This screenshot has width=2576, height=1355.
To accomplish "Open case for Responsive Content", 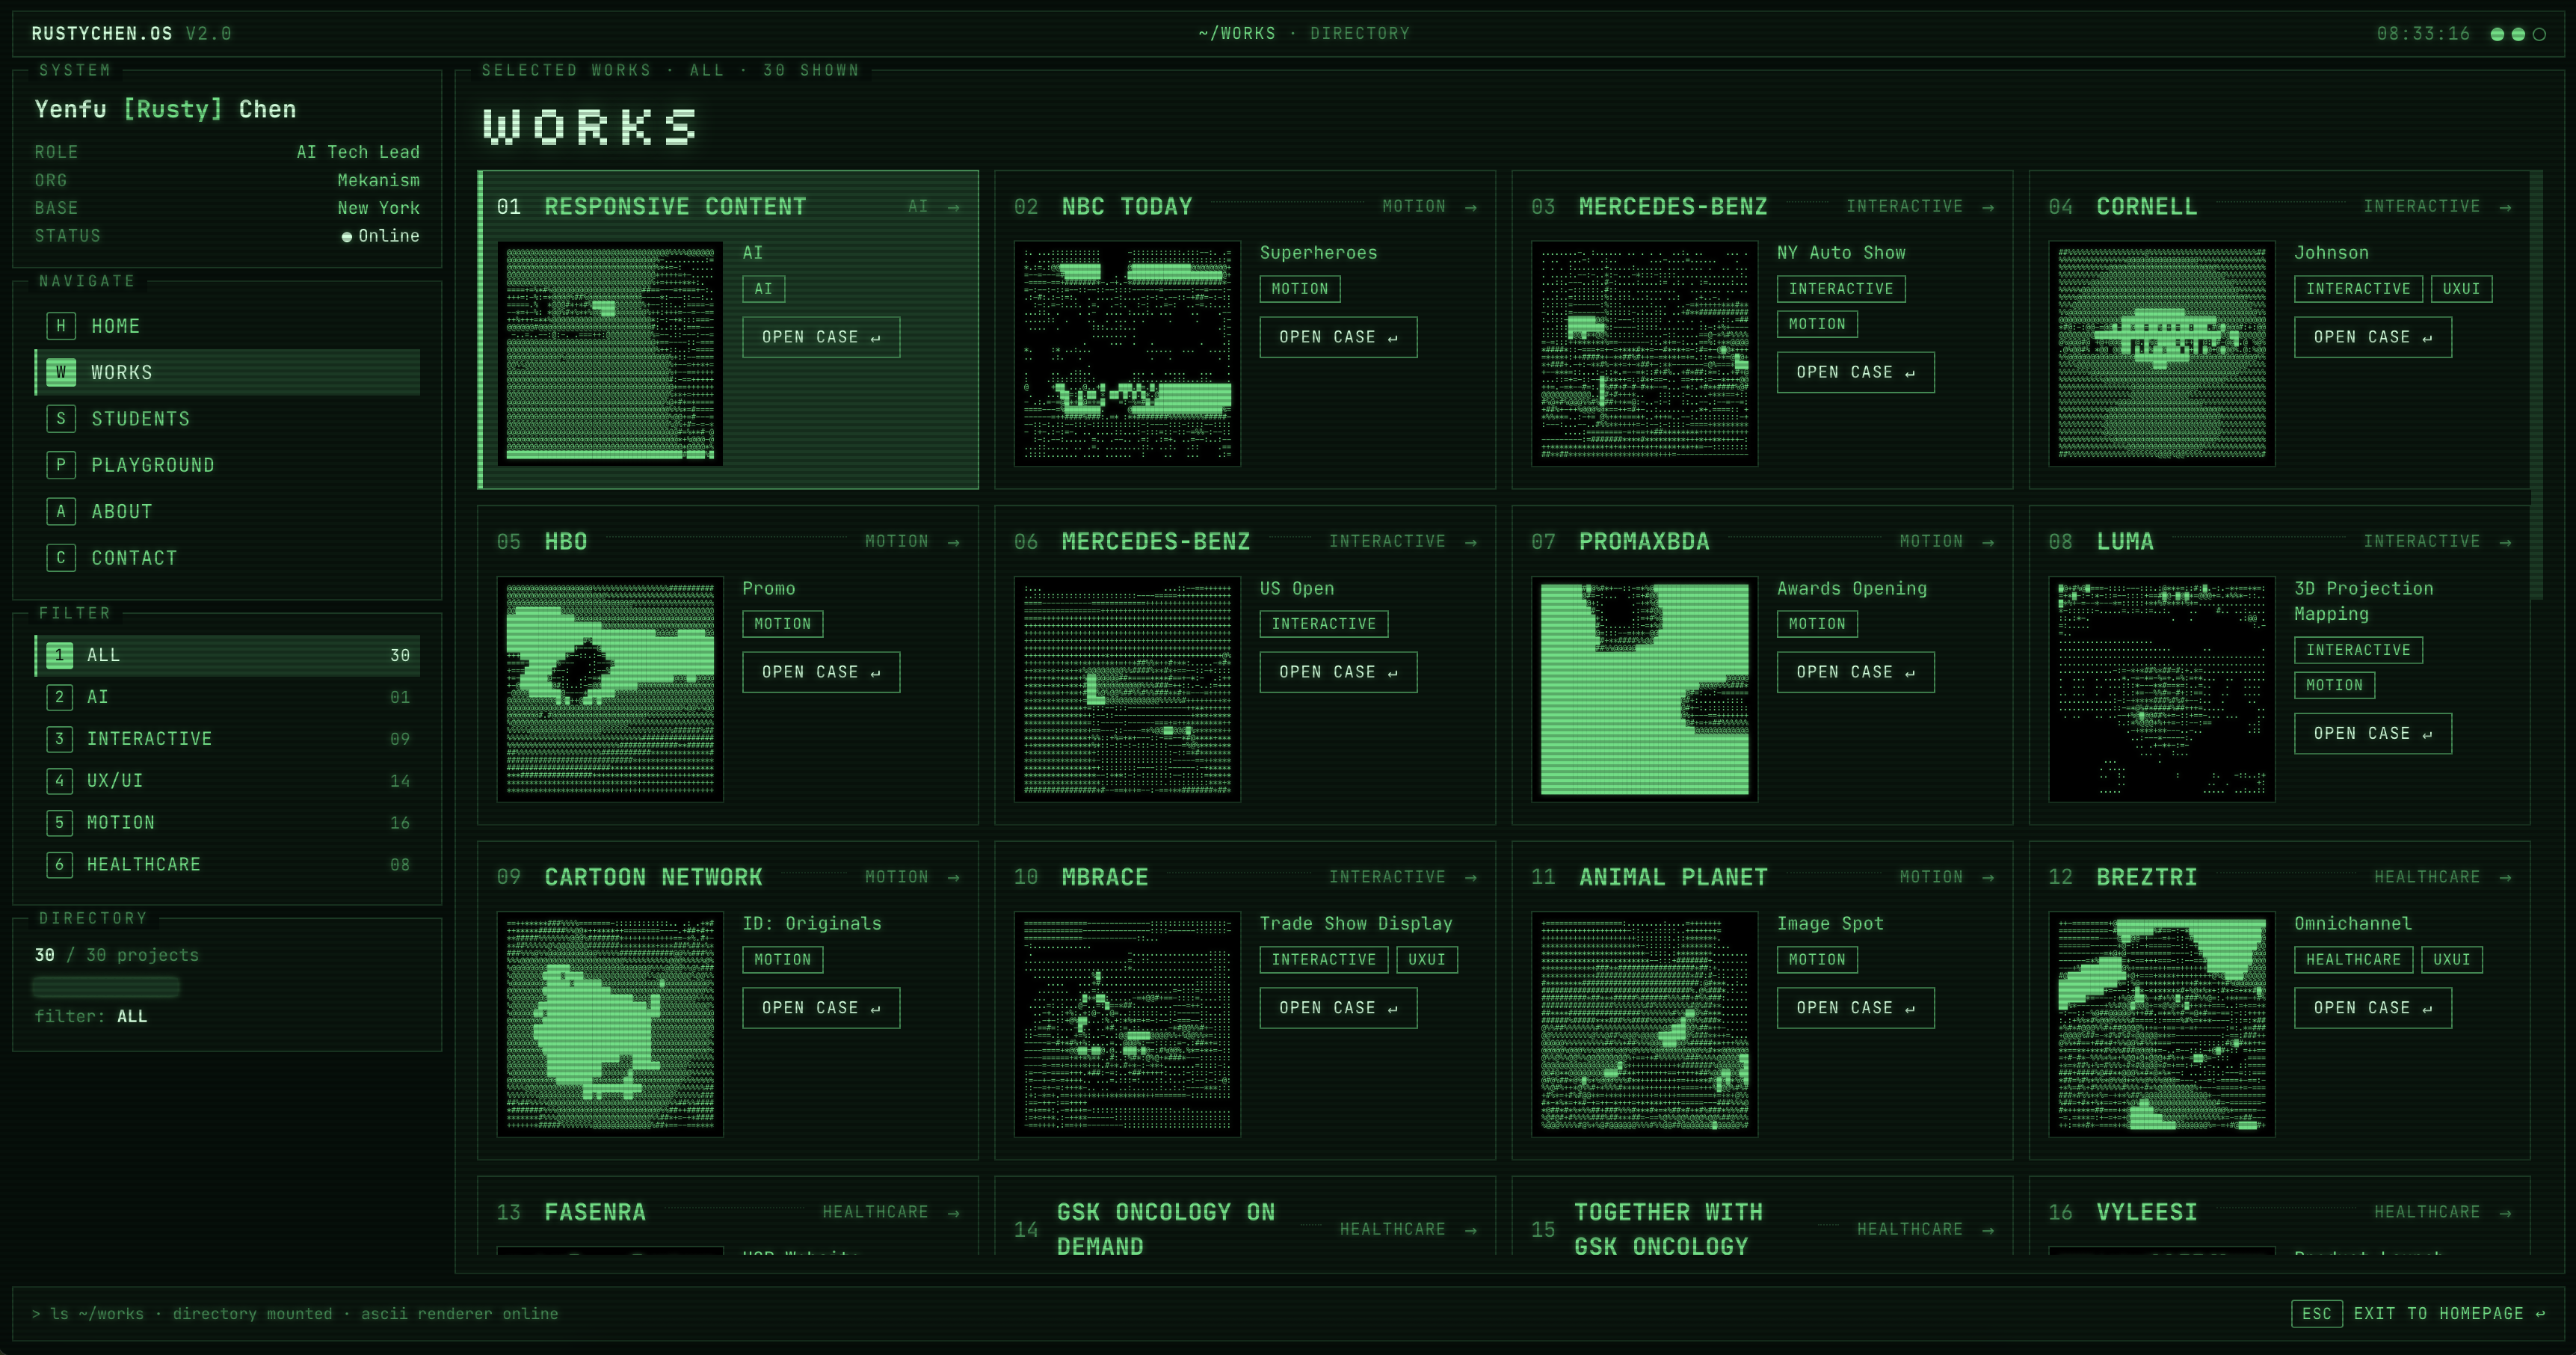I will tap(821, 337).
